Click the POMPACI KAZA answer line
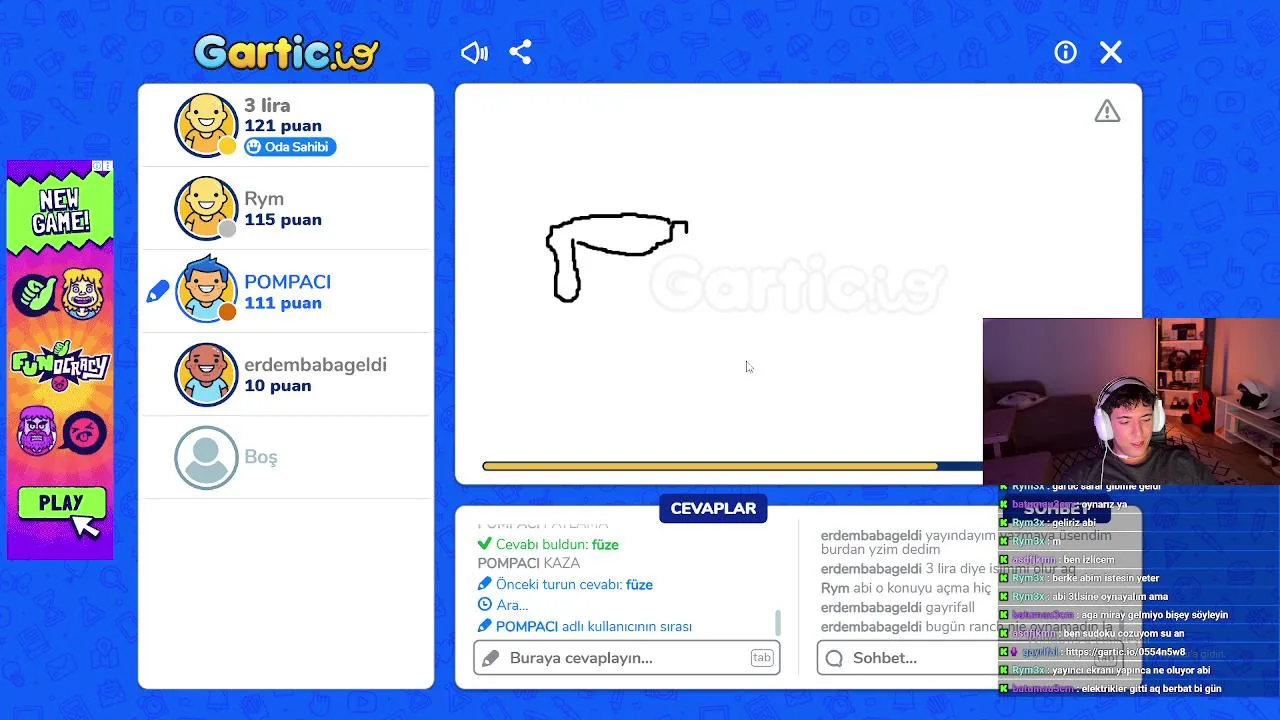 (x=529, y=564)
